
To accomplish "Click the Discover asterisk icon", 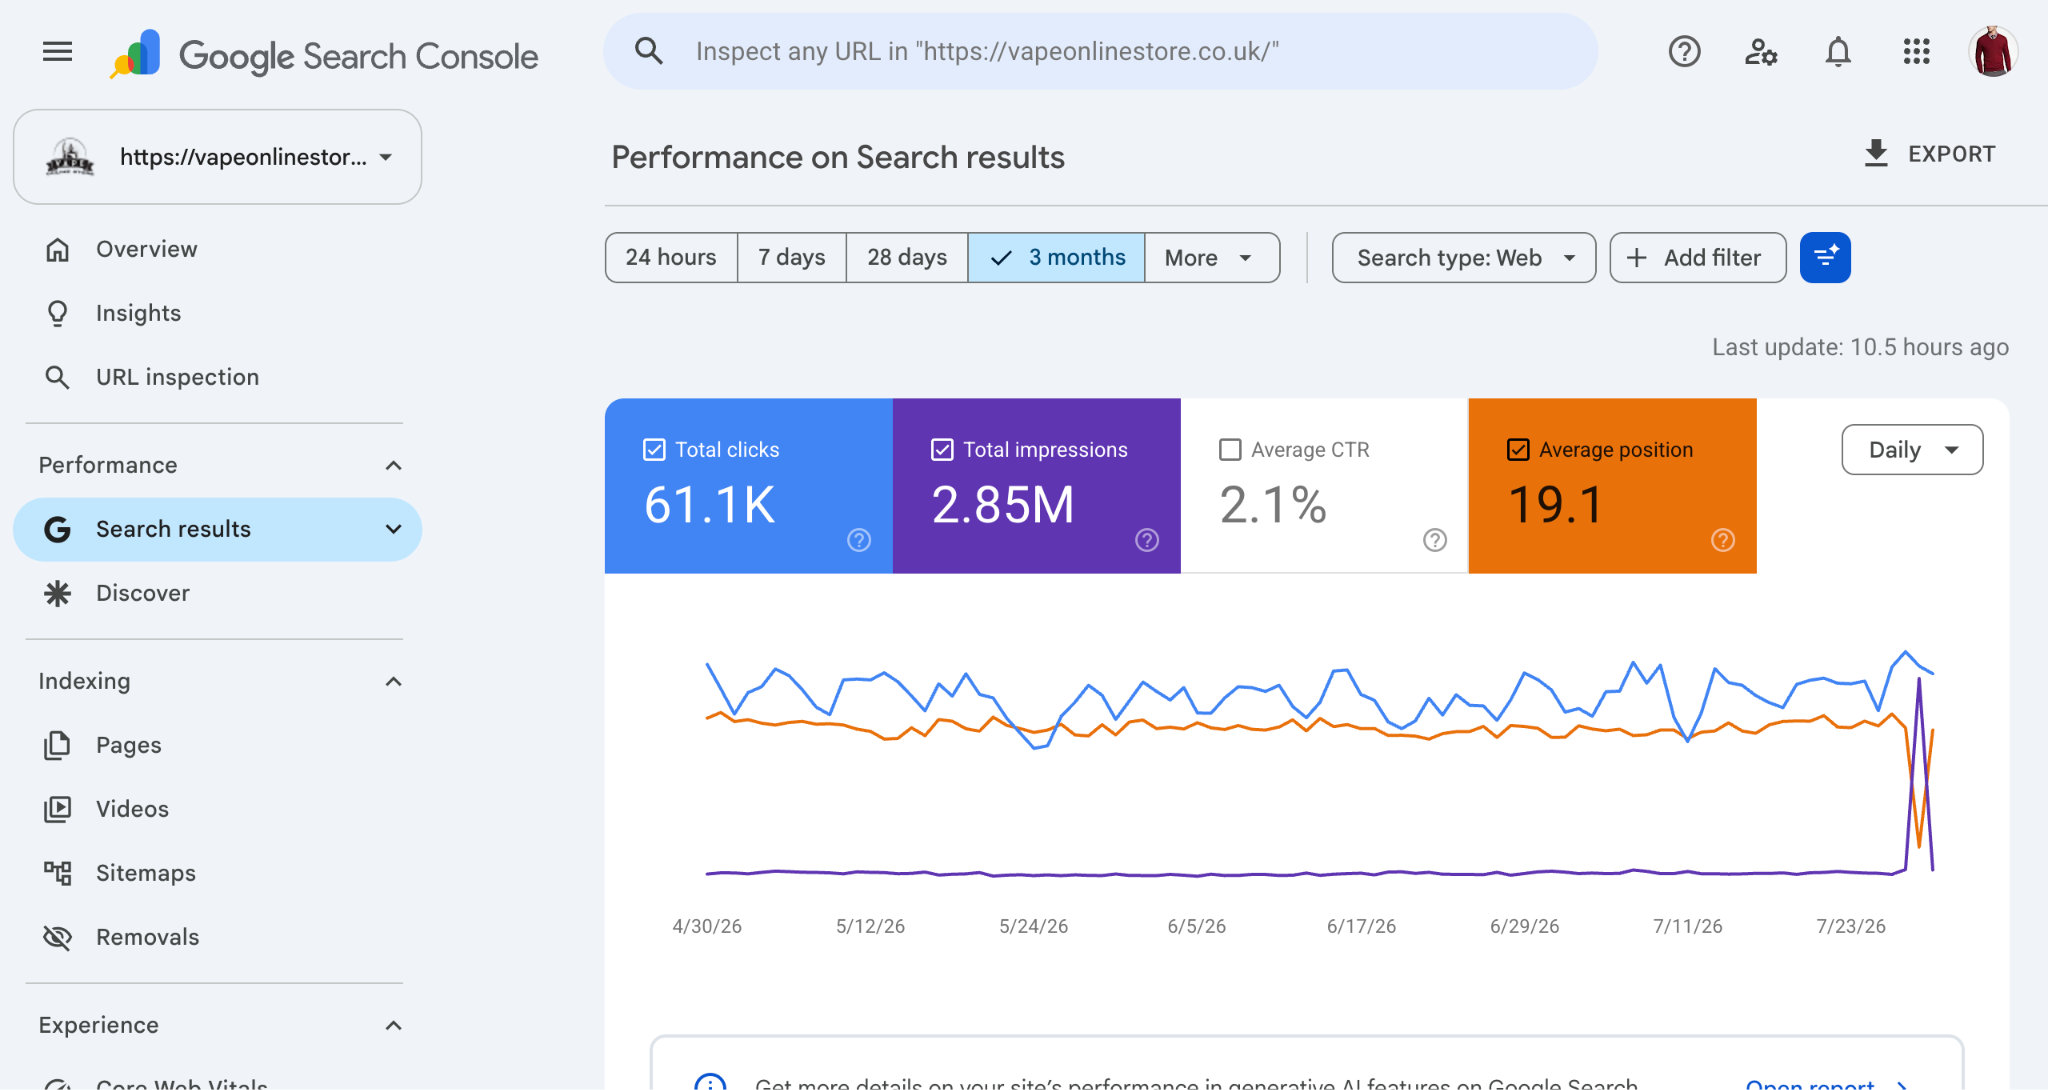I will click(58, 593).
